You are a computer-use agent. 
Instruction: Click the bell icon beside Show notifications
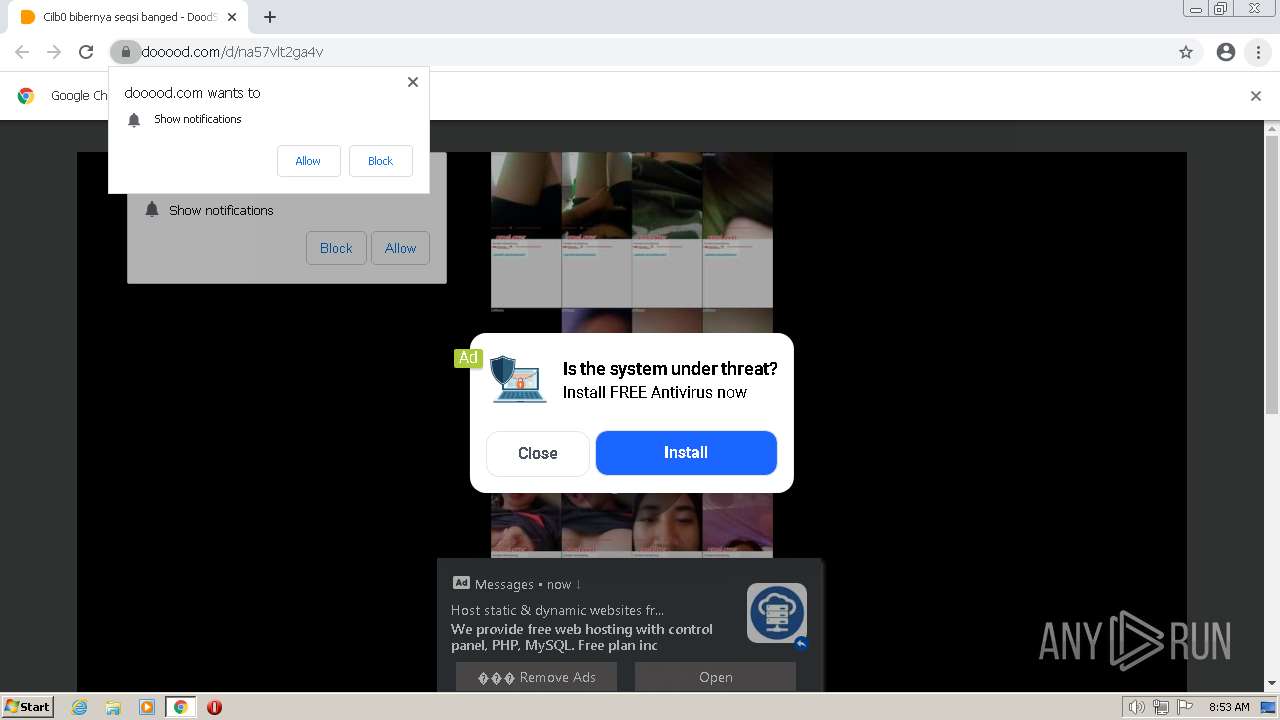(134, 120)
